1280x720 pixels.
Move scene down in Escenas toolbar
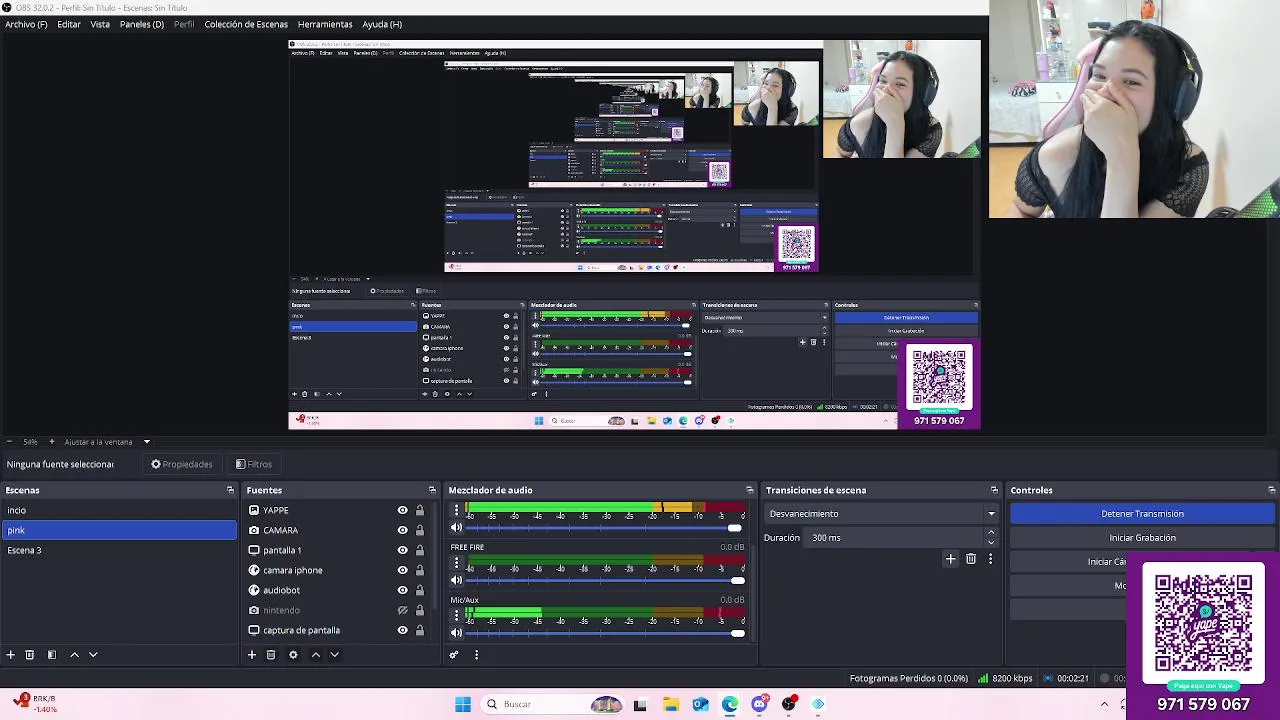pos(93,655)
